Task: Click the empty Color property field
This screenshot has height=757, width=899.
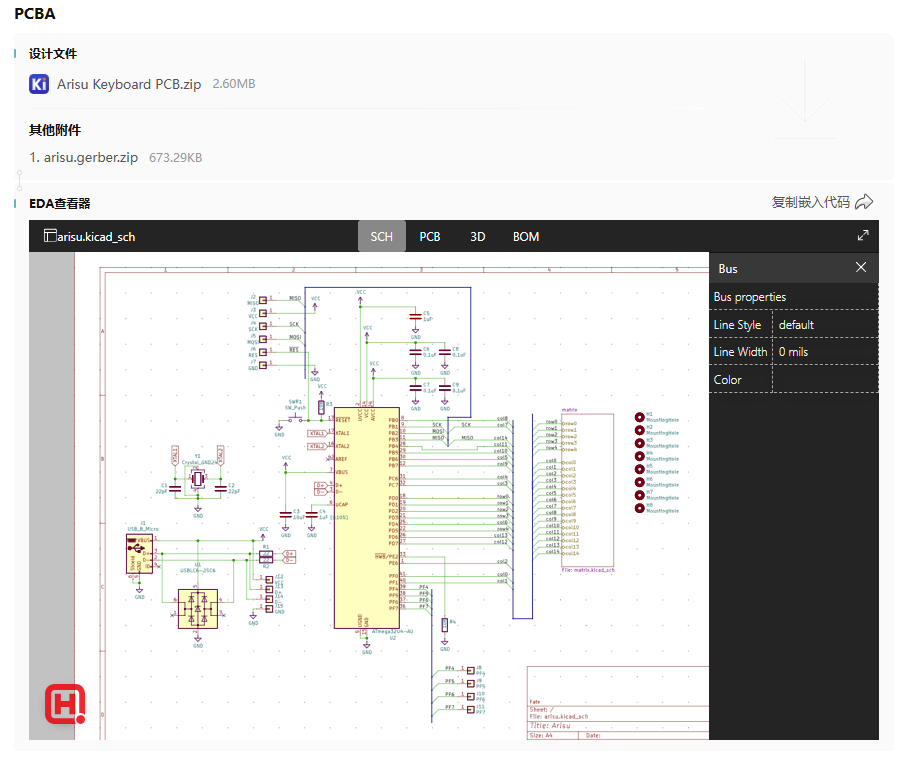Action: click(824, 380)
